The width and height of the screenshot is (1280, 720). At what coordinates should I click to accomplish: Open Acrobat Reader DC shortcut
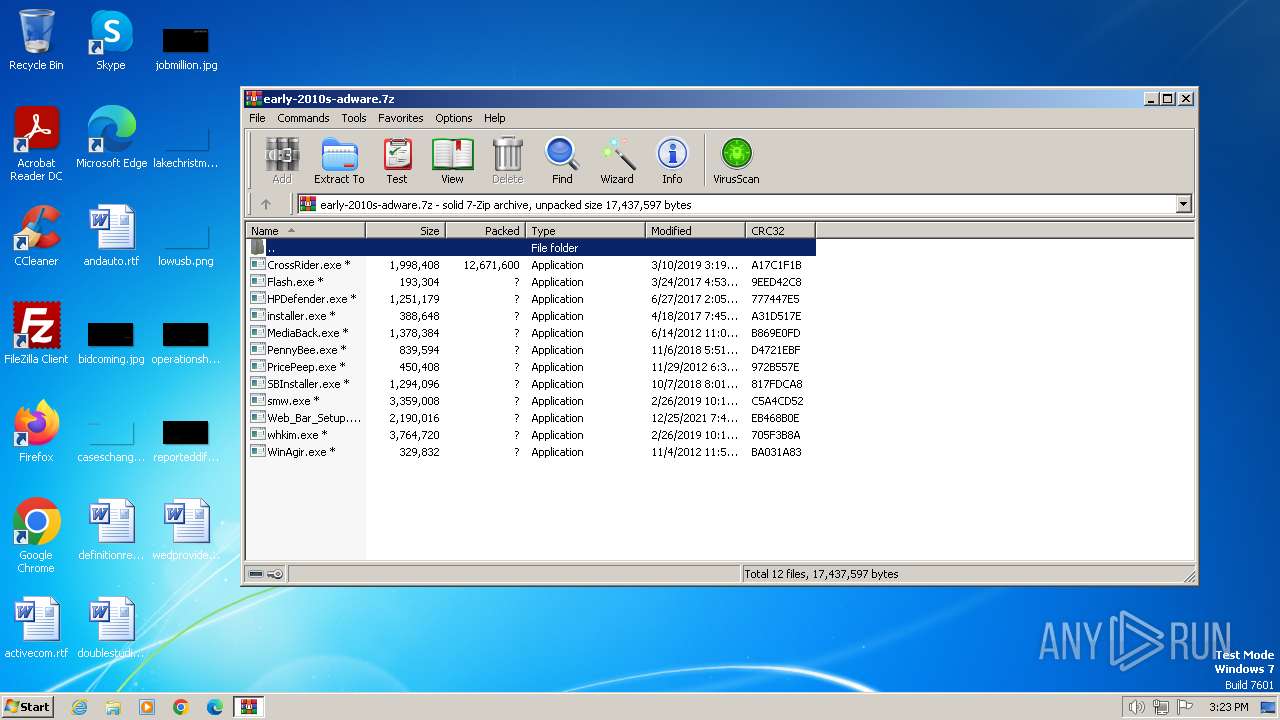click(36, 144)
